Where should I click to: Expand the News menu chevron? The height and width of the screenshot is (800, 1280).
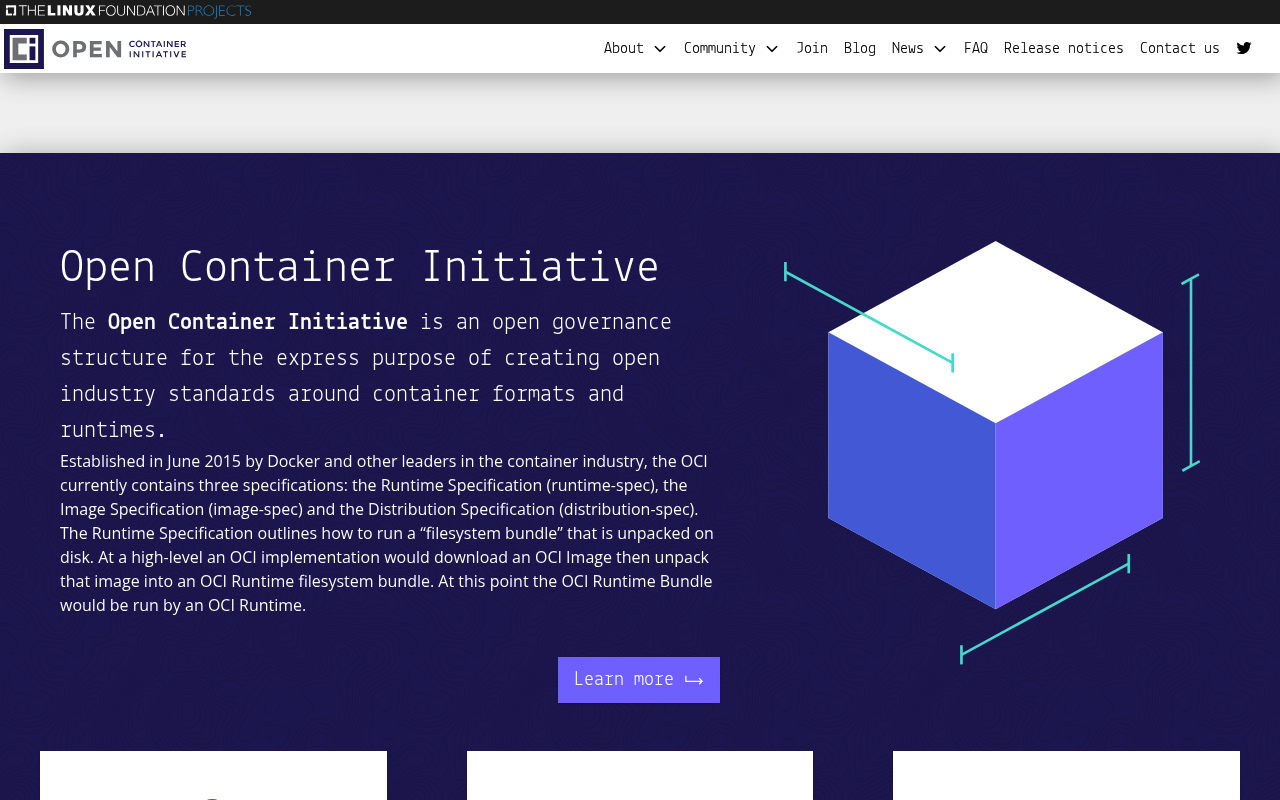pyautogui.click(x=940, y=49)
